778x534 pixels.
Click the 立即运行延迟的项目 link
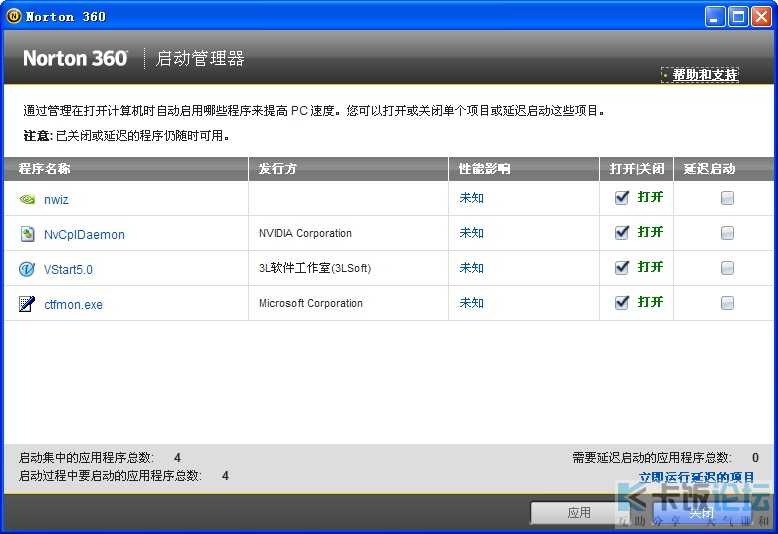coord(697,477)
